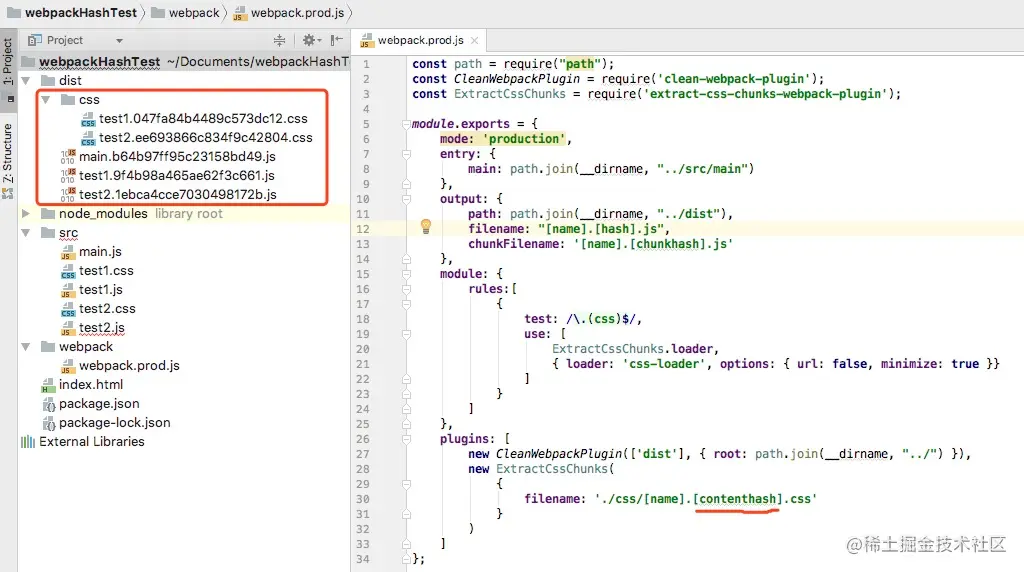1024x572 pixels.
Task: Click the test2.js file icon in src
Action: [68, 328]
